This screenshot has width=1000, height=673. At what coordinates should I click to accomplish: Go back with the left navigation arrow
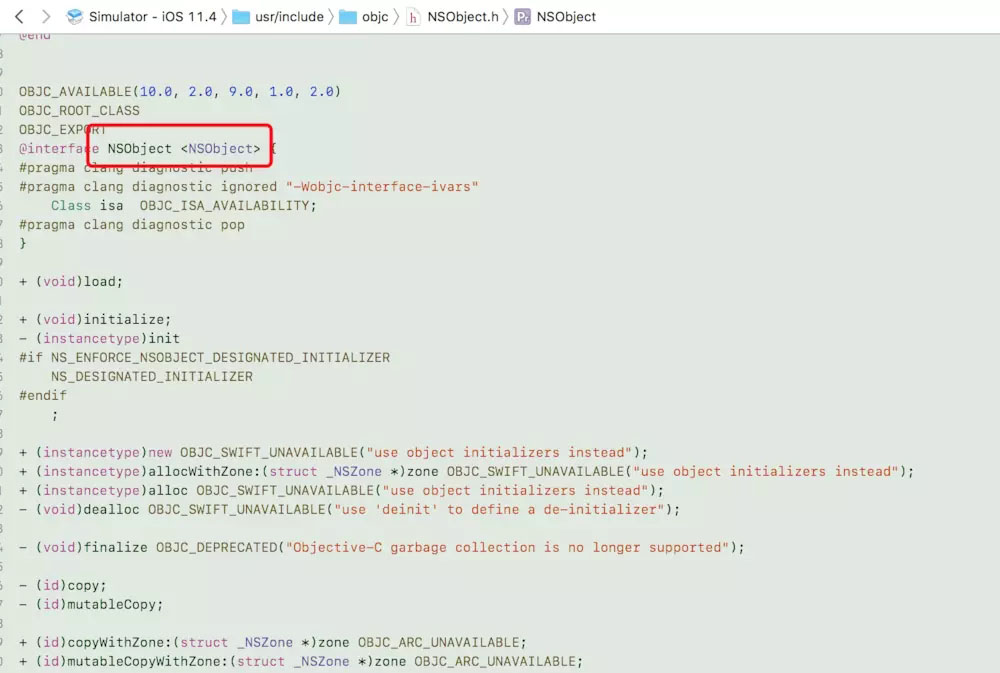click(x=19, y=17)
